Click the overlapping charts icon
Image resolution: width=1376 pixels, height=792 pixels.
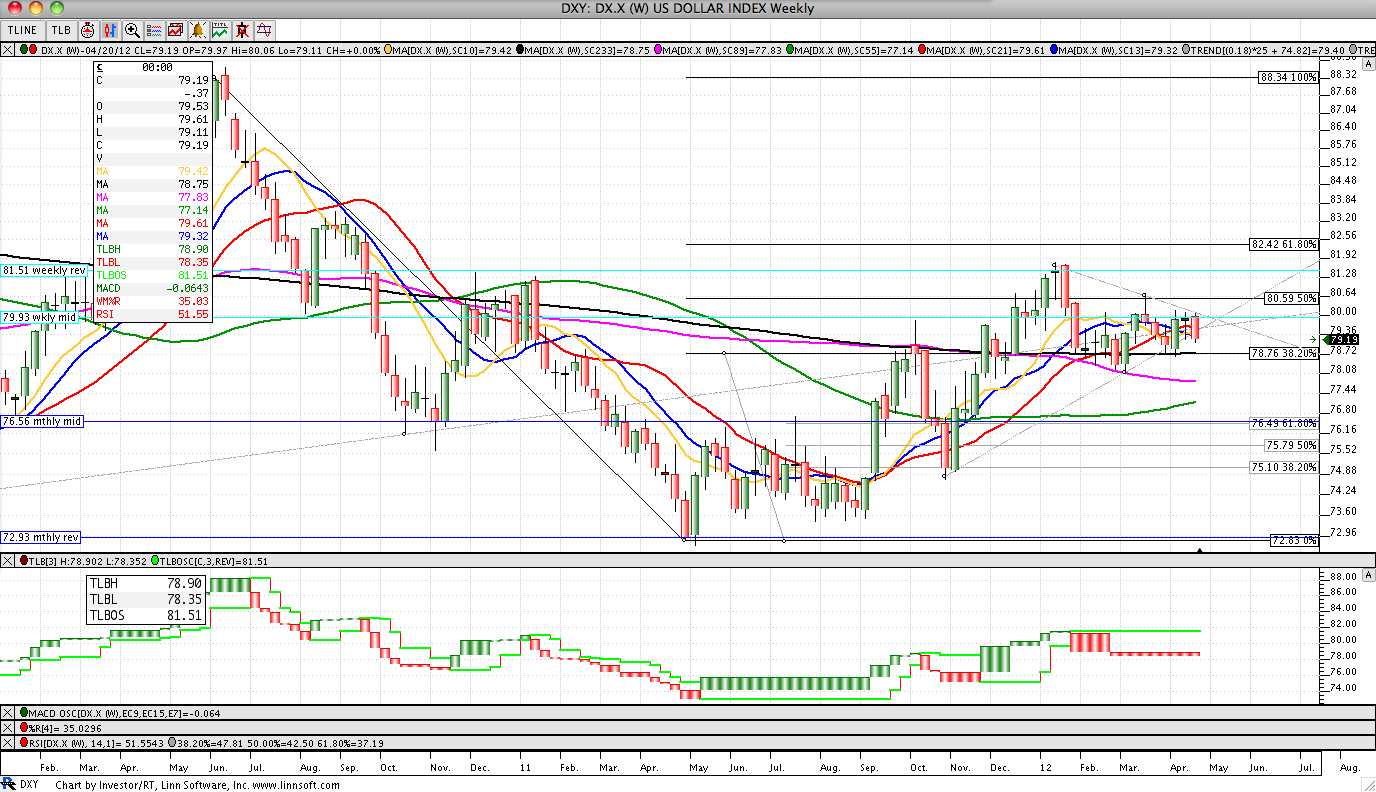[176, 31]
